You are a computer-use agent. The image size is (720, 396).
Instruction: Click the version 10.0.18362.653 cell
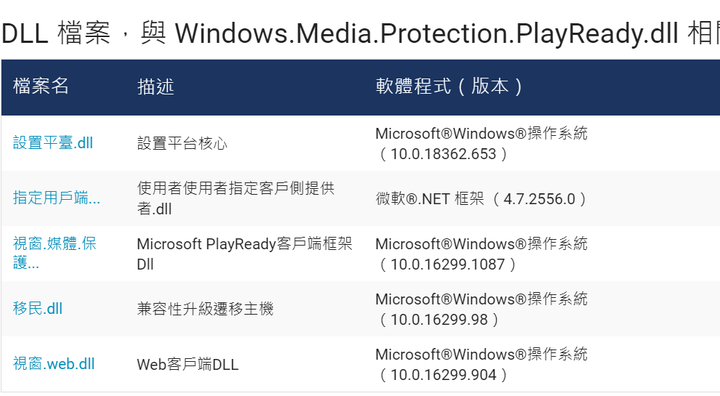(x=481, y=143)
